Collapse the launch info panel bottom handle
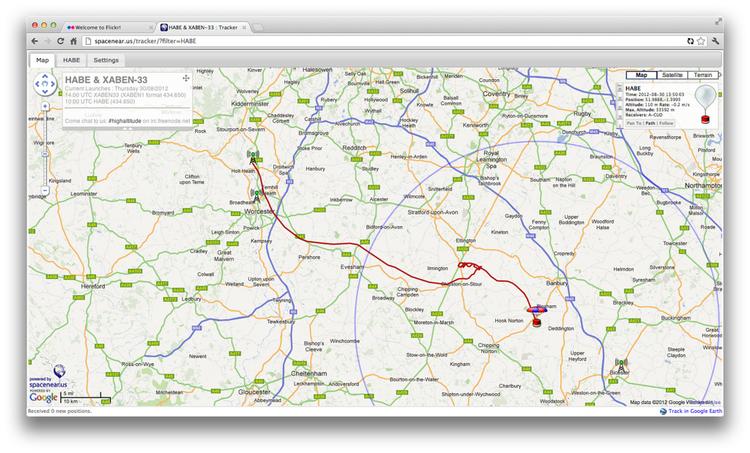The image size is (750, 453). (127, 127)
